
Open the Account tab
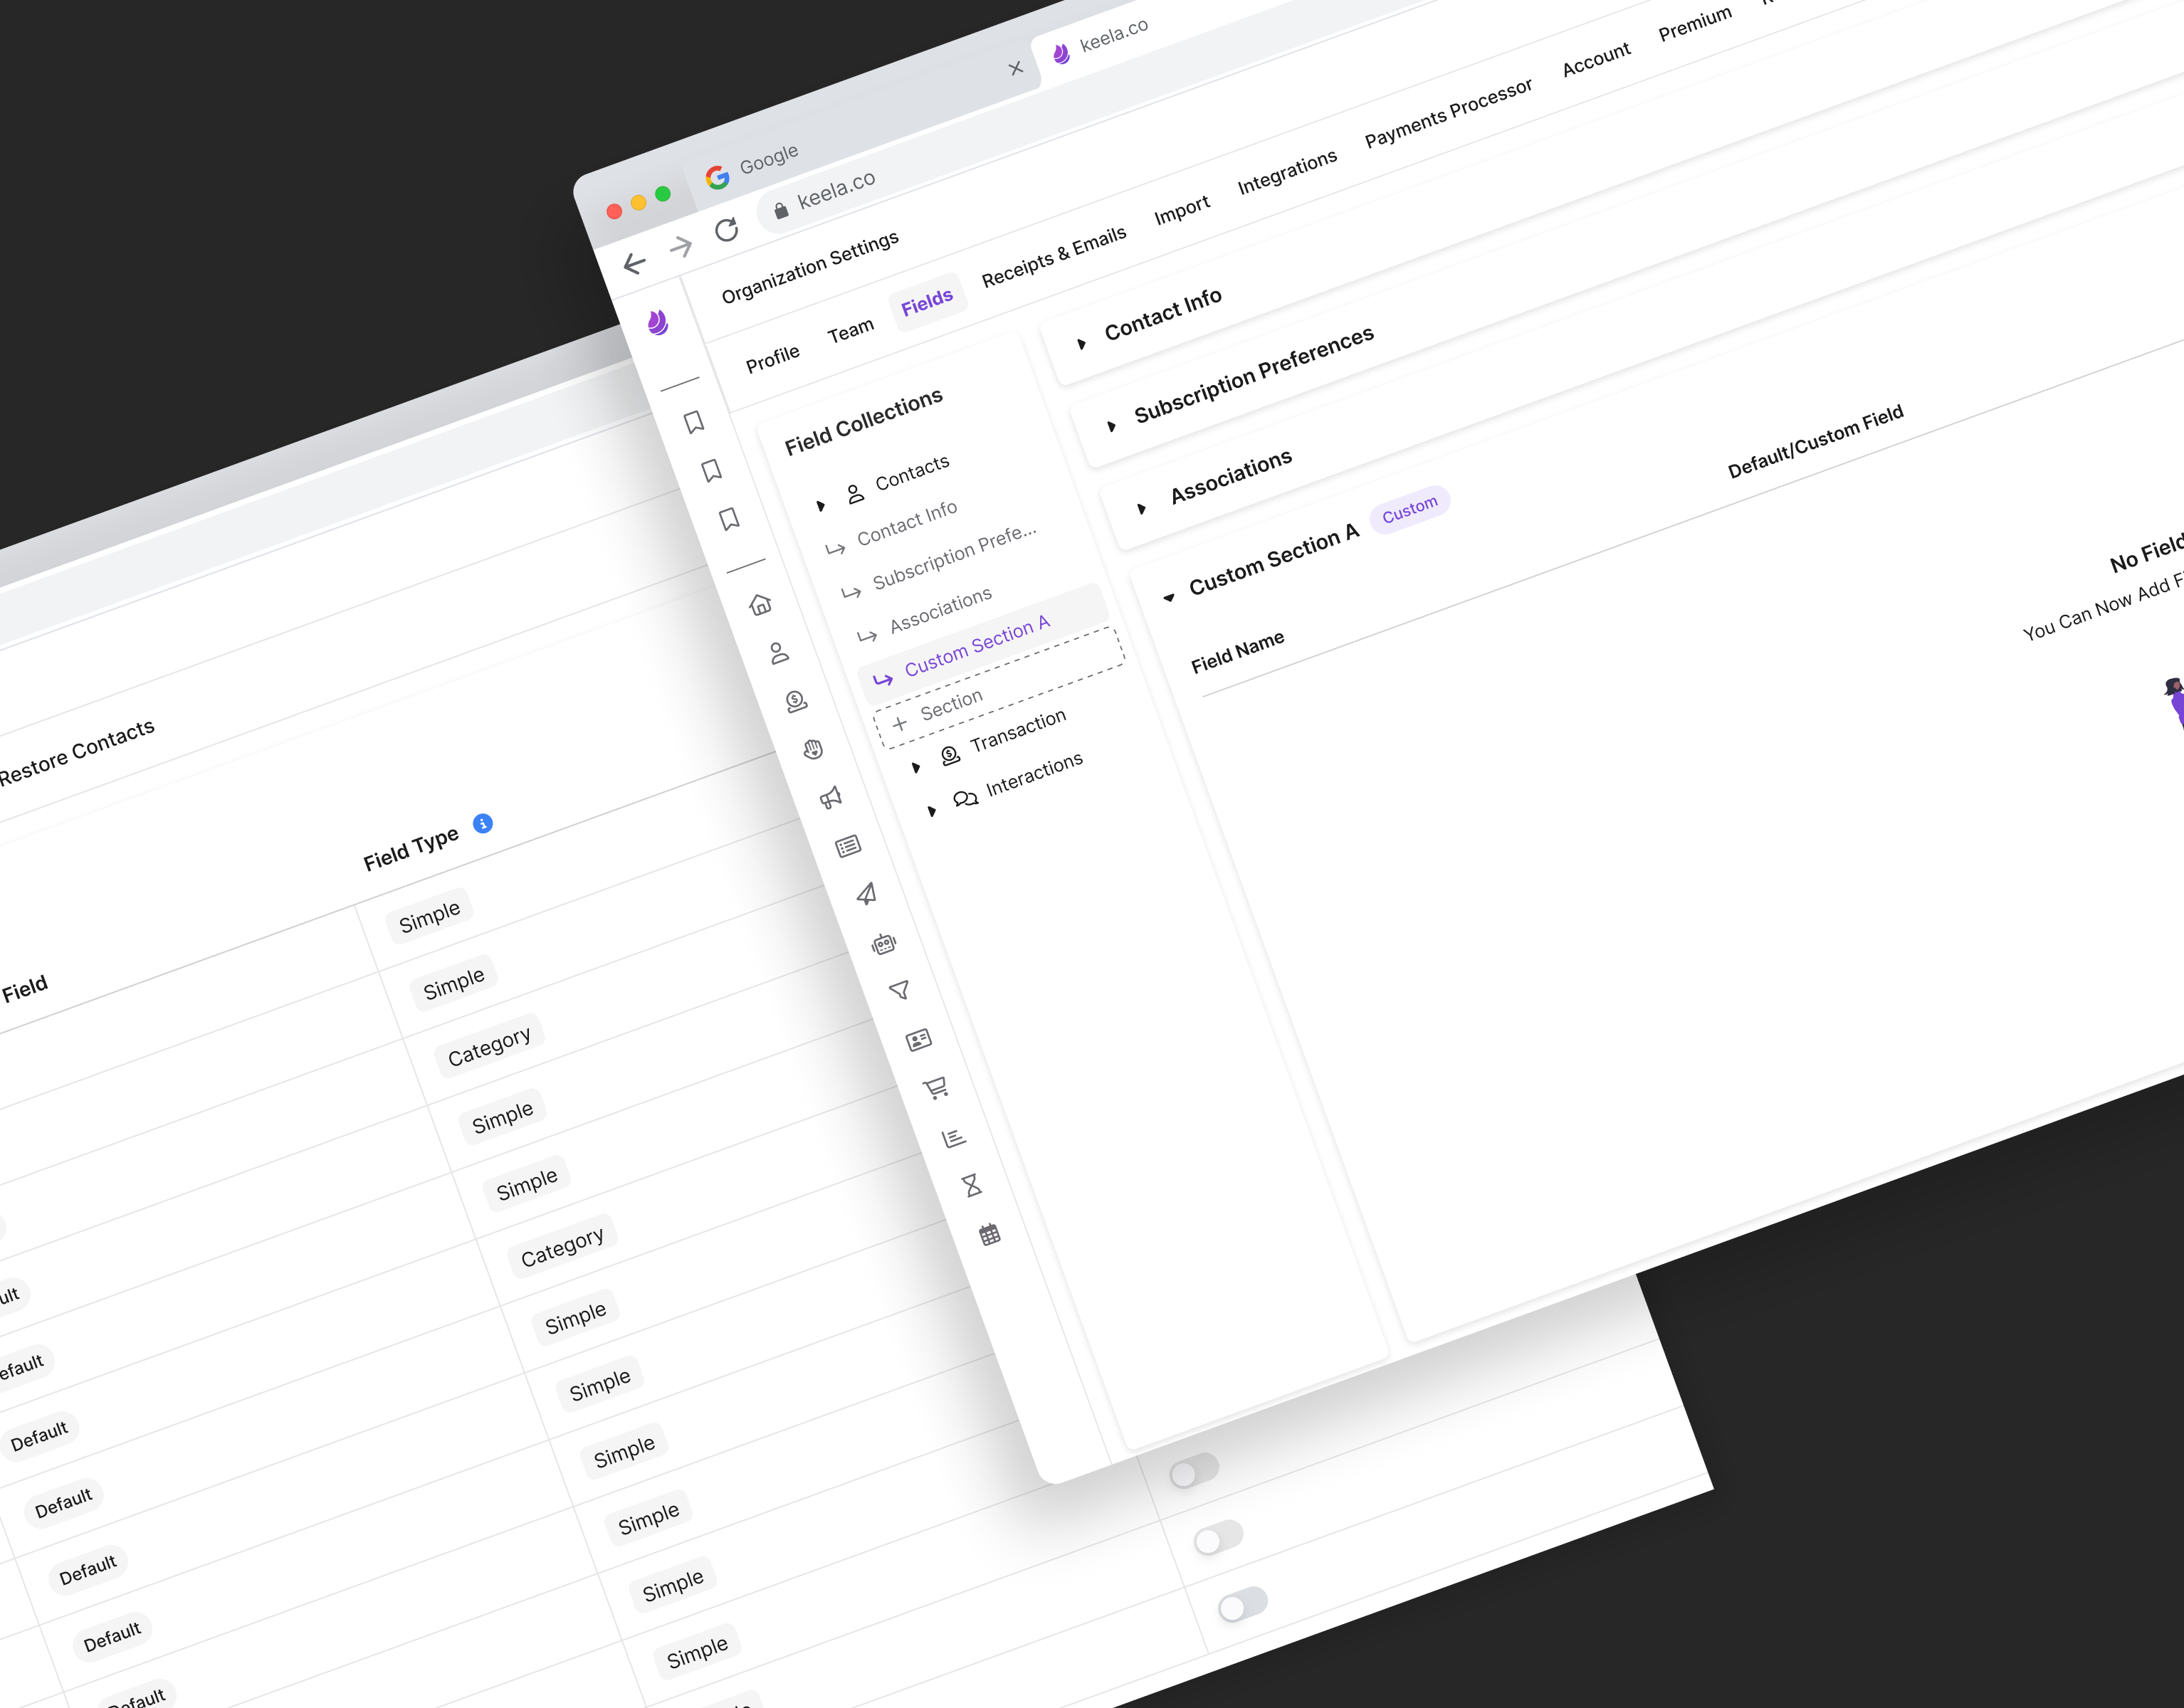pos(1597,59)
